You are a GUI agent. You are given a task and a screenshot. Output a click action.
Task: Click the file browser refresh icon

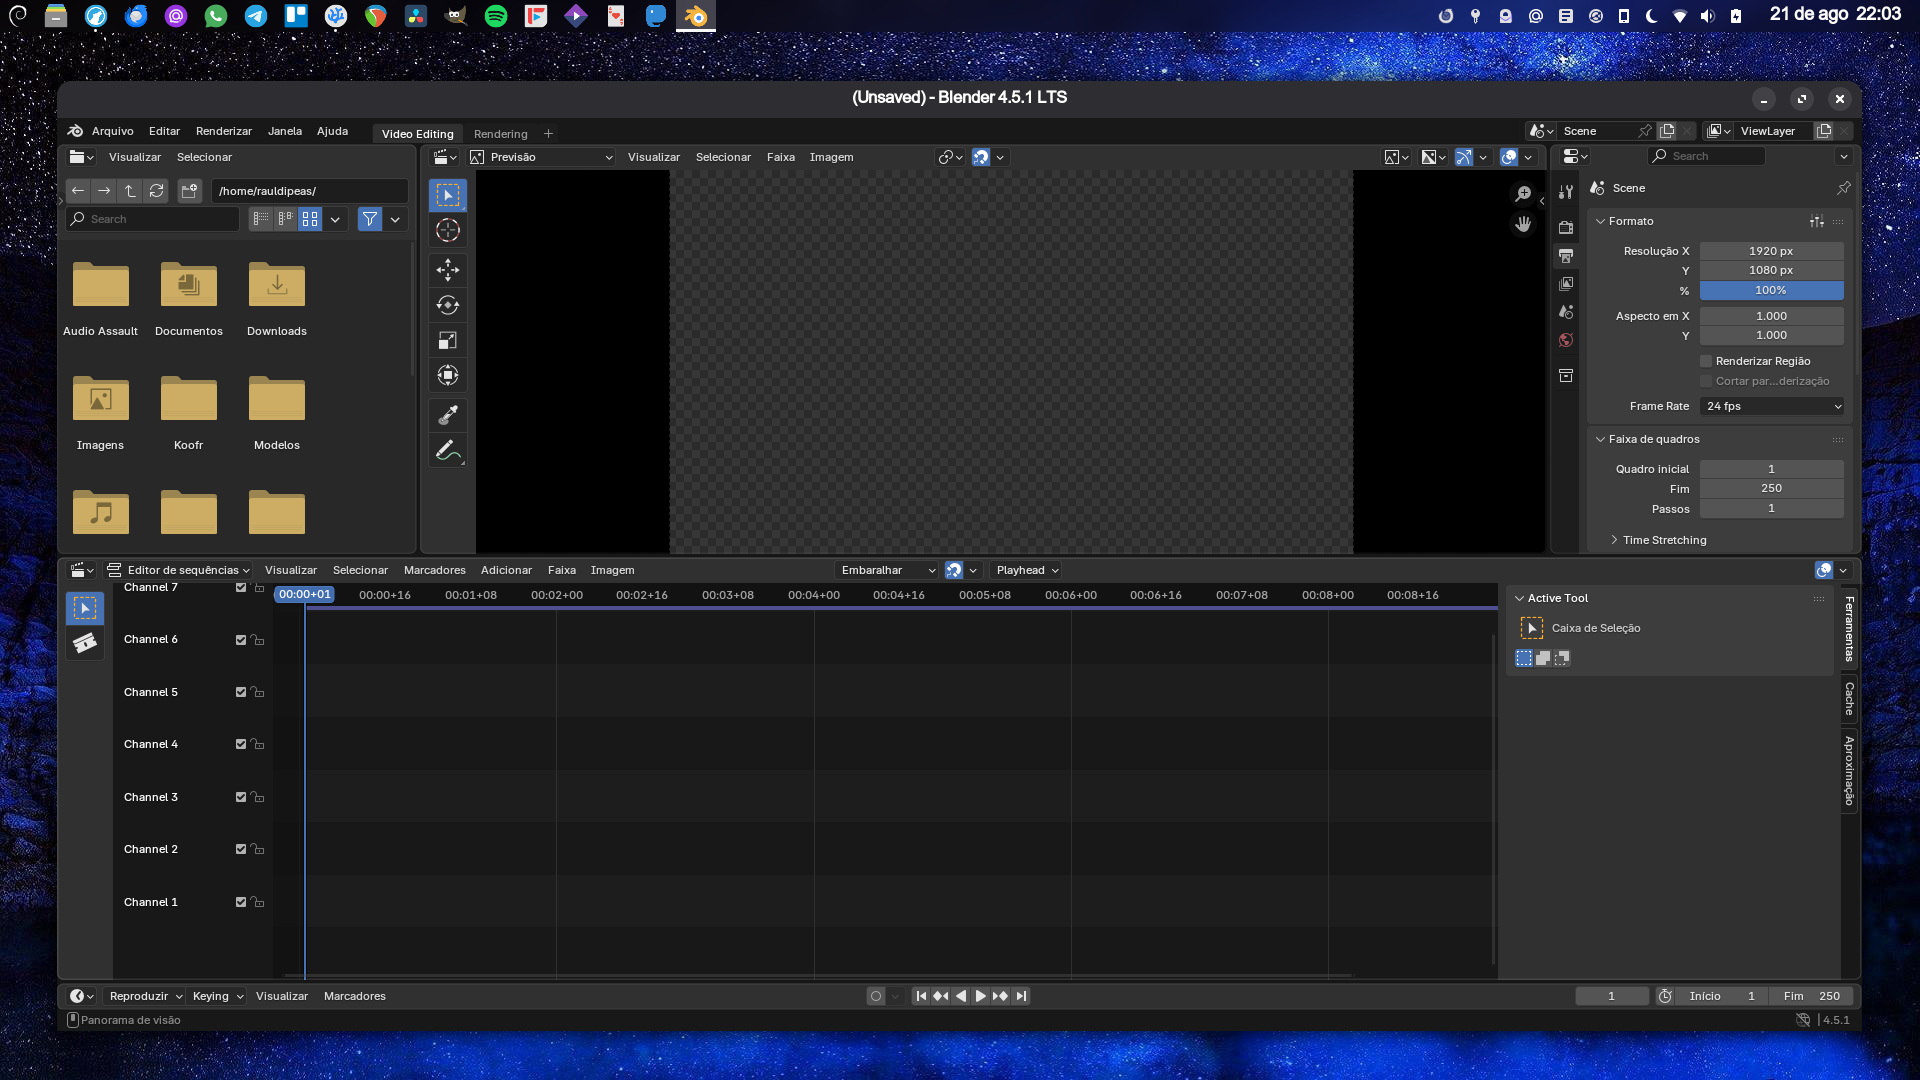click(157, 190)
